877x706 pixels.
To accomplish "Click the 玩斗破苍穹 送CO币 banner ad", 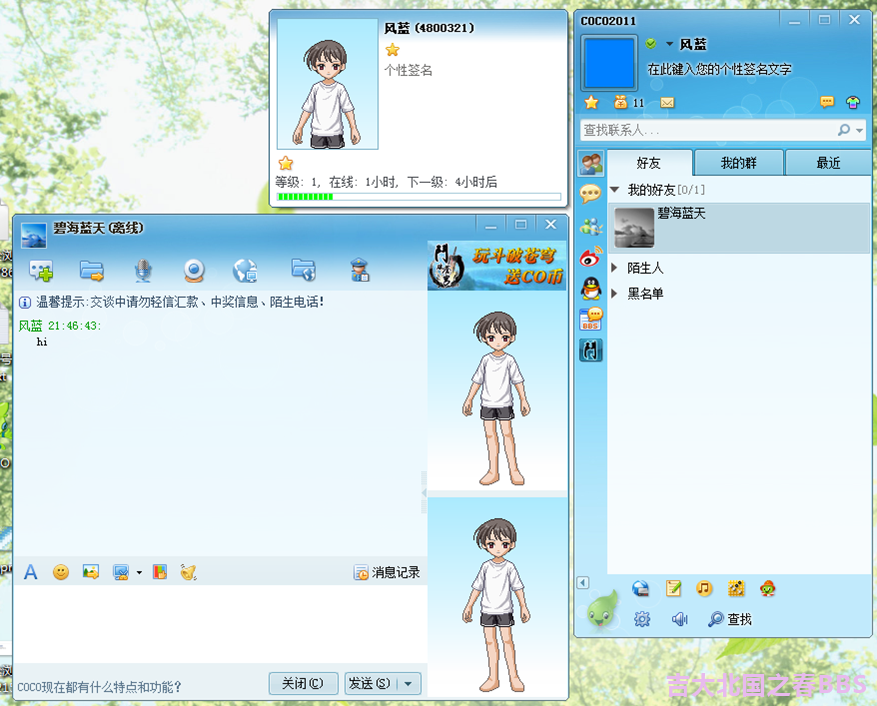I will tap(497, 266).
